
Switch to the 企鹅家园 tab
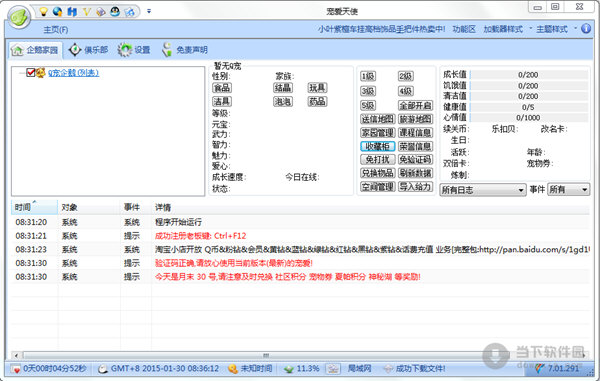coord(35,50)
